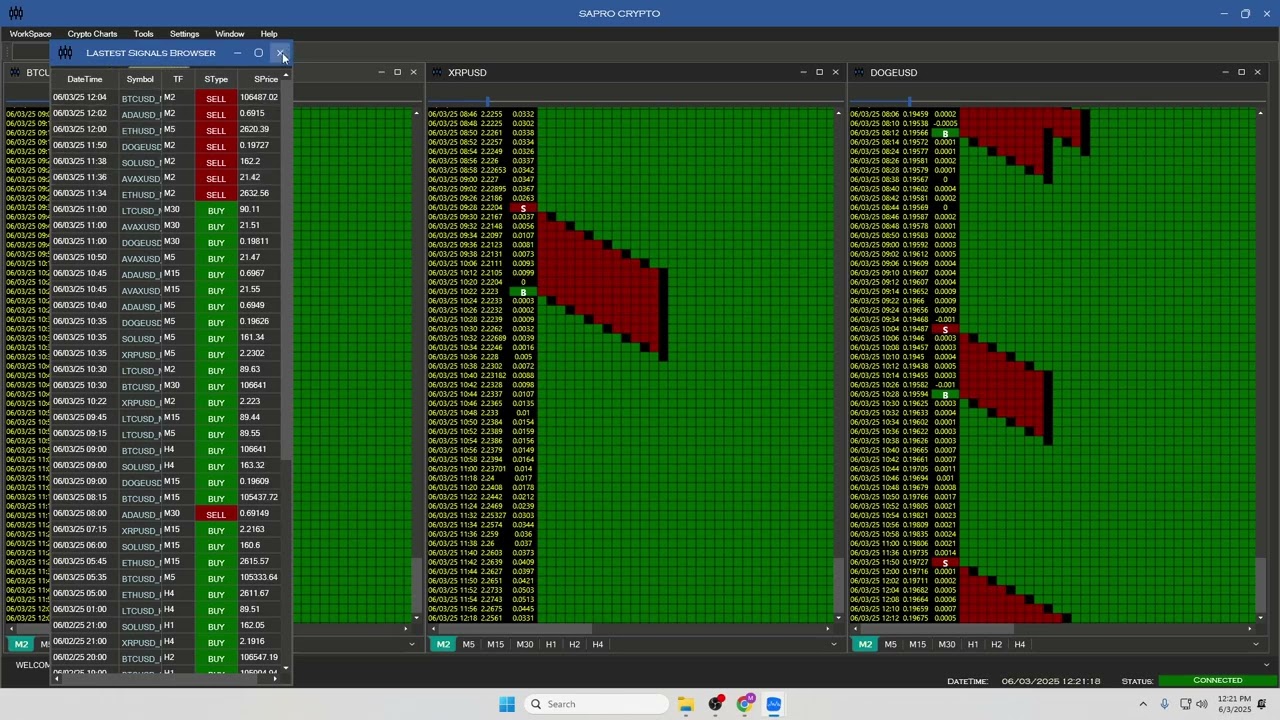Click the XRPUSD chart window icon
1280x720 pixels.
438,72
